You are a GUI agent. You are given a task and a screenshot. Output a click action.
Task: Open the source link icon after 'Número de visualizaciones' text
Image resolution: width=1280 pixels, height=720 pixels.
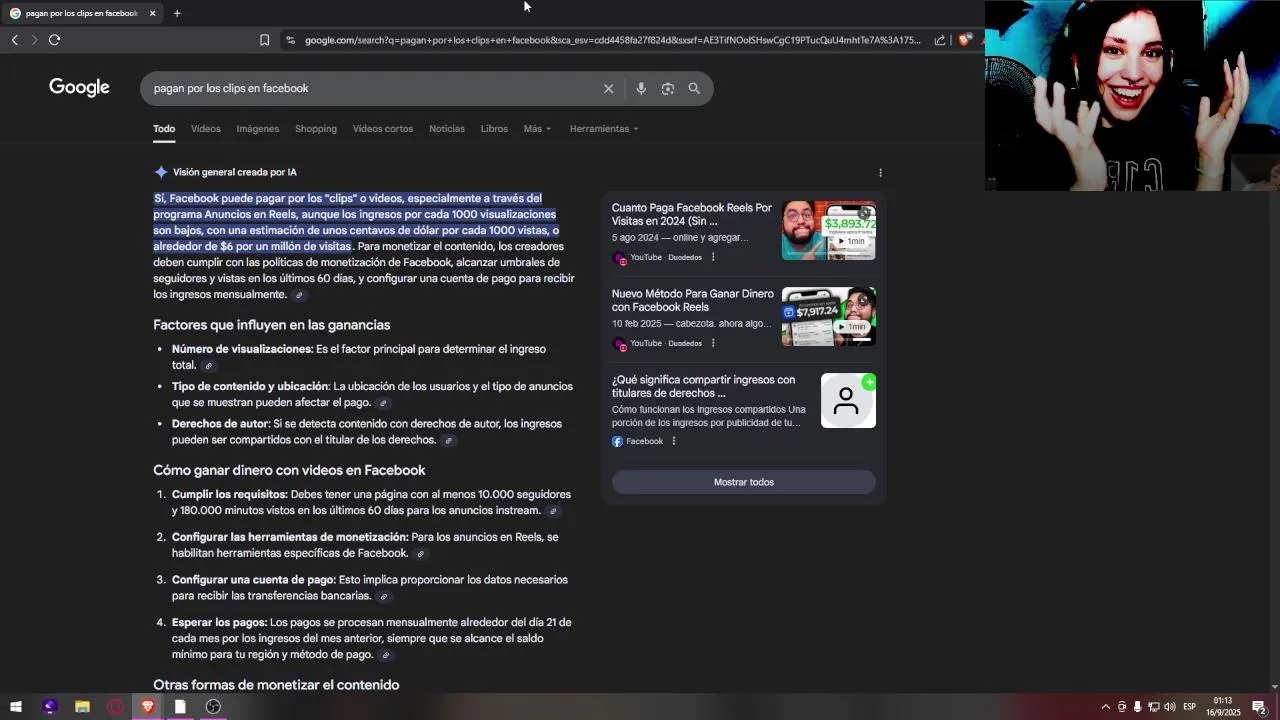[x=209, y=366]
